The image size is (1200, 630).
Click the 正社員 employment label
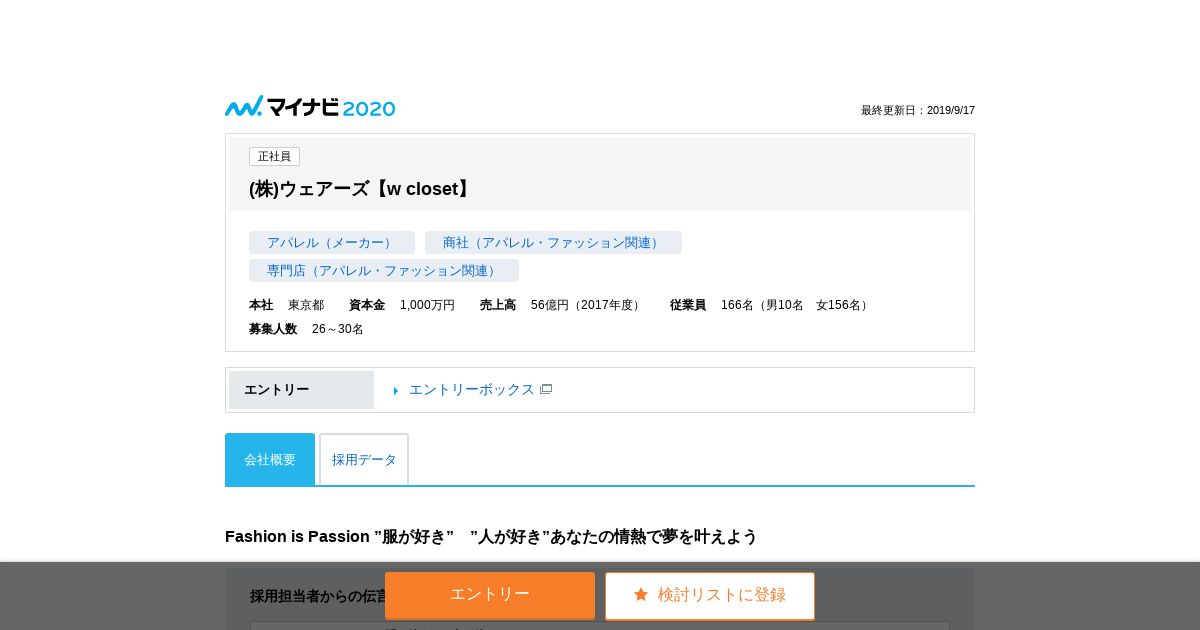pyautogui.click(x=274, y=156)
